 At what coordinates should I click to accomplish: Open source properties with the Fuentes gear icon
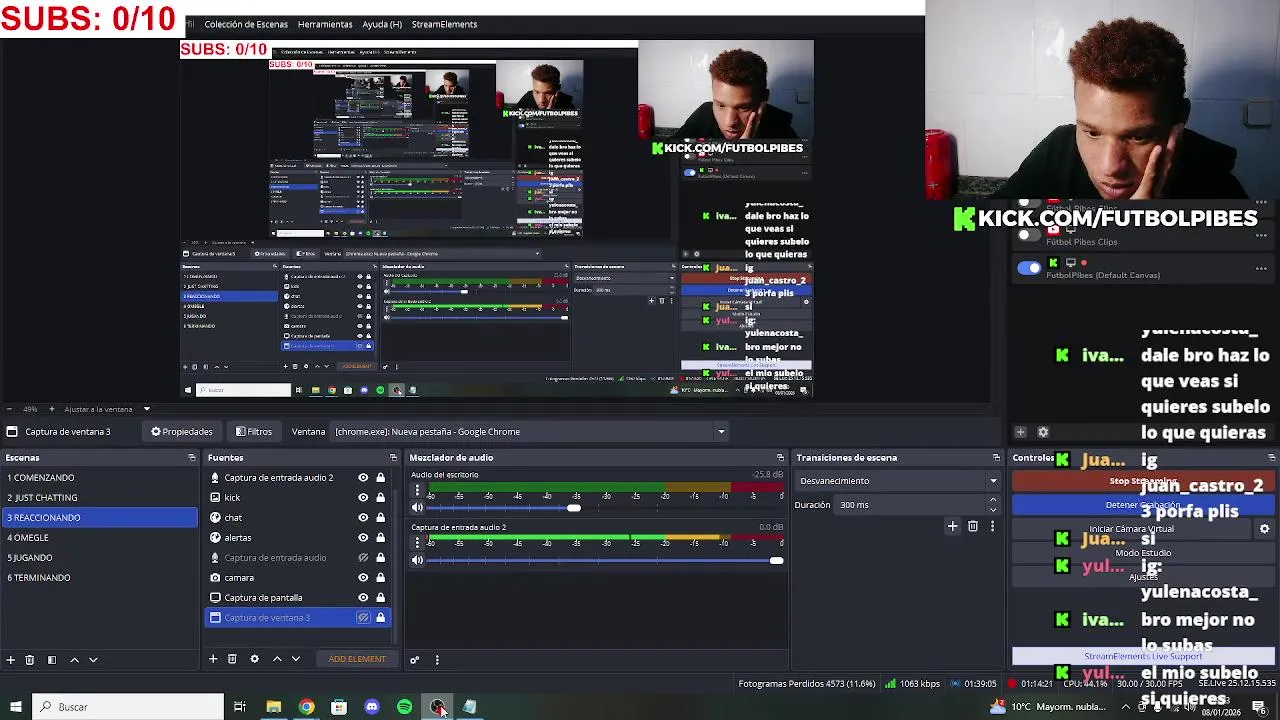click(254, 659)
